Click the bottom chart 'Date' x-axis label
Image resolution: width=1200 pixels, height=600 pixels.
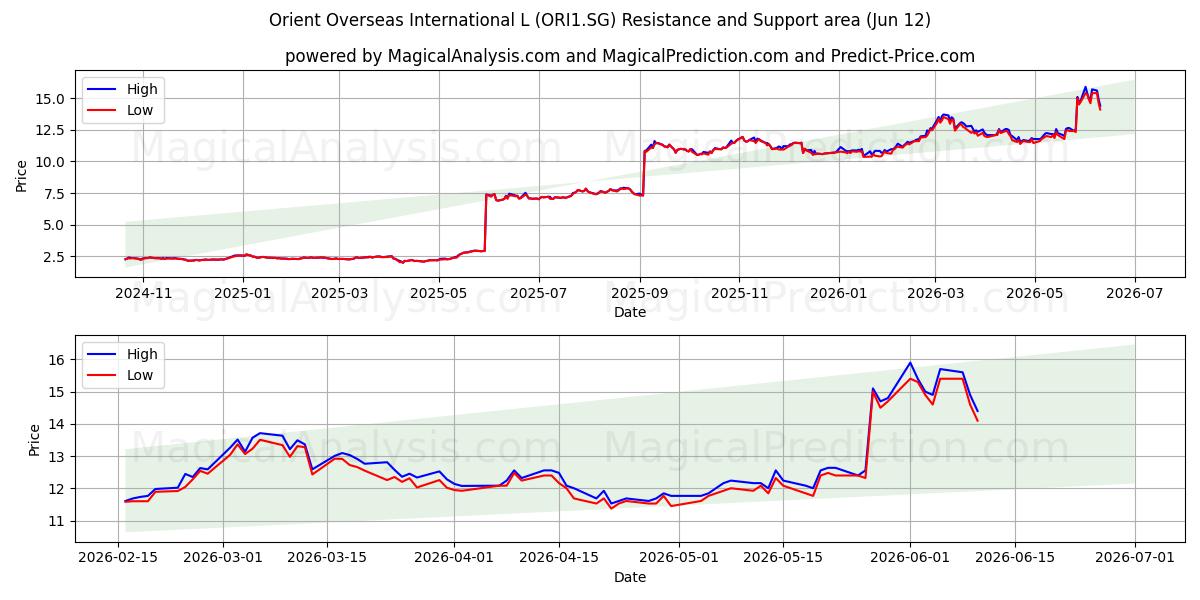[x=630, y=577]
